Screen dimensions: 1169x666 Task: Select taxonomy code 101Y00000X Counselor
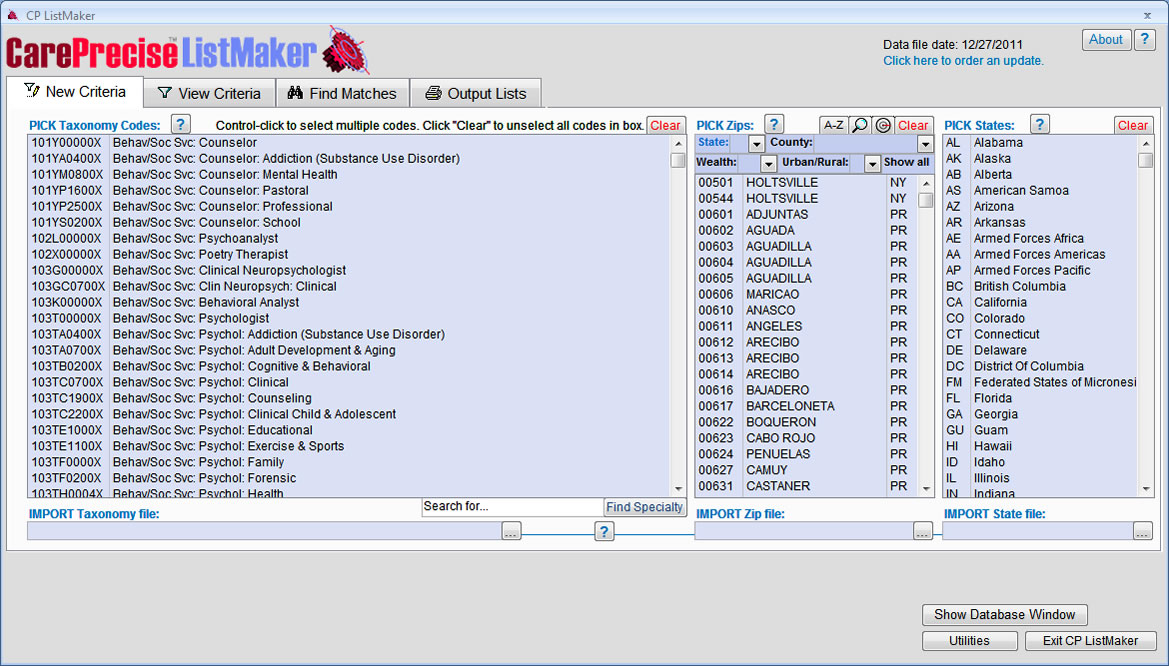[350, 142]
